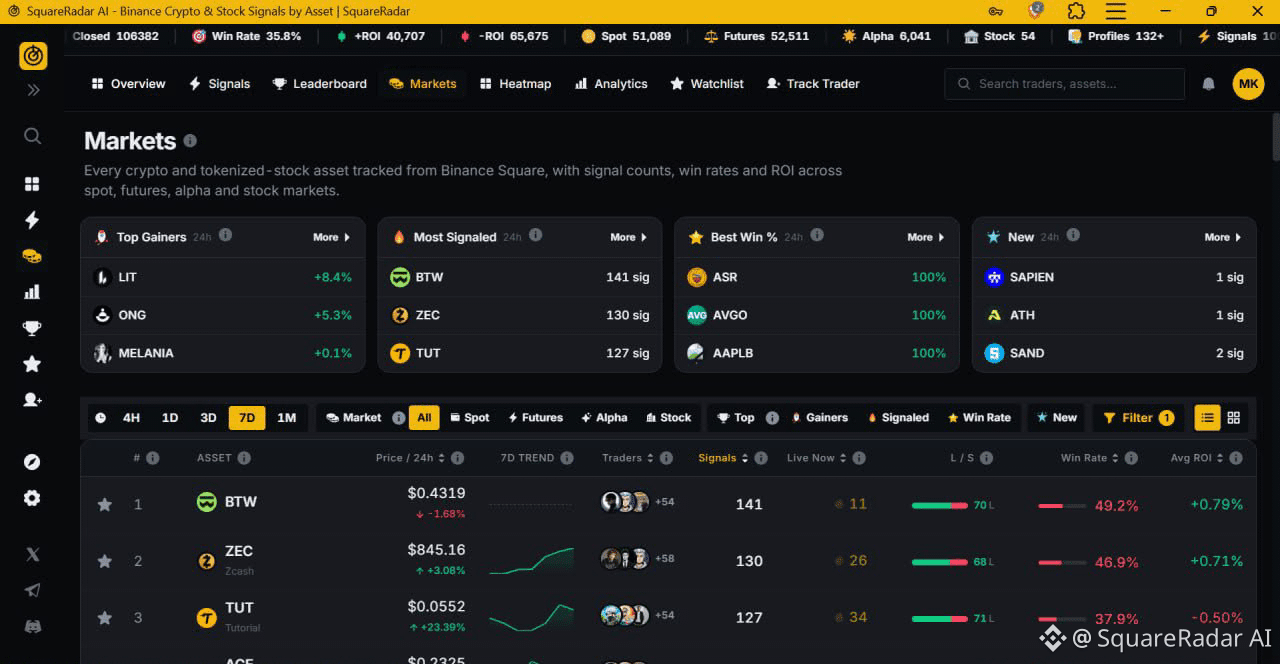Open the MK profile avatar
The width and height of the screenshot is (1280, 664).
point(1248,84)
